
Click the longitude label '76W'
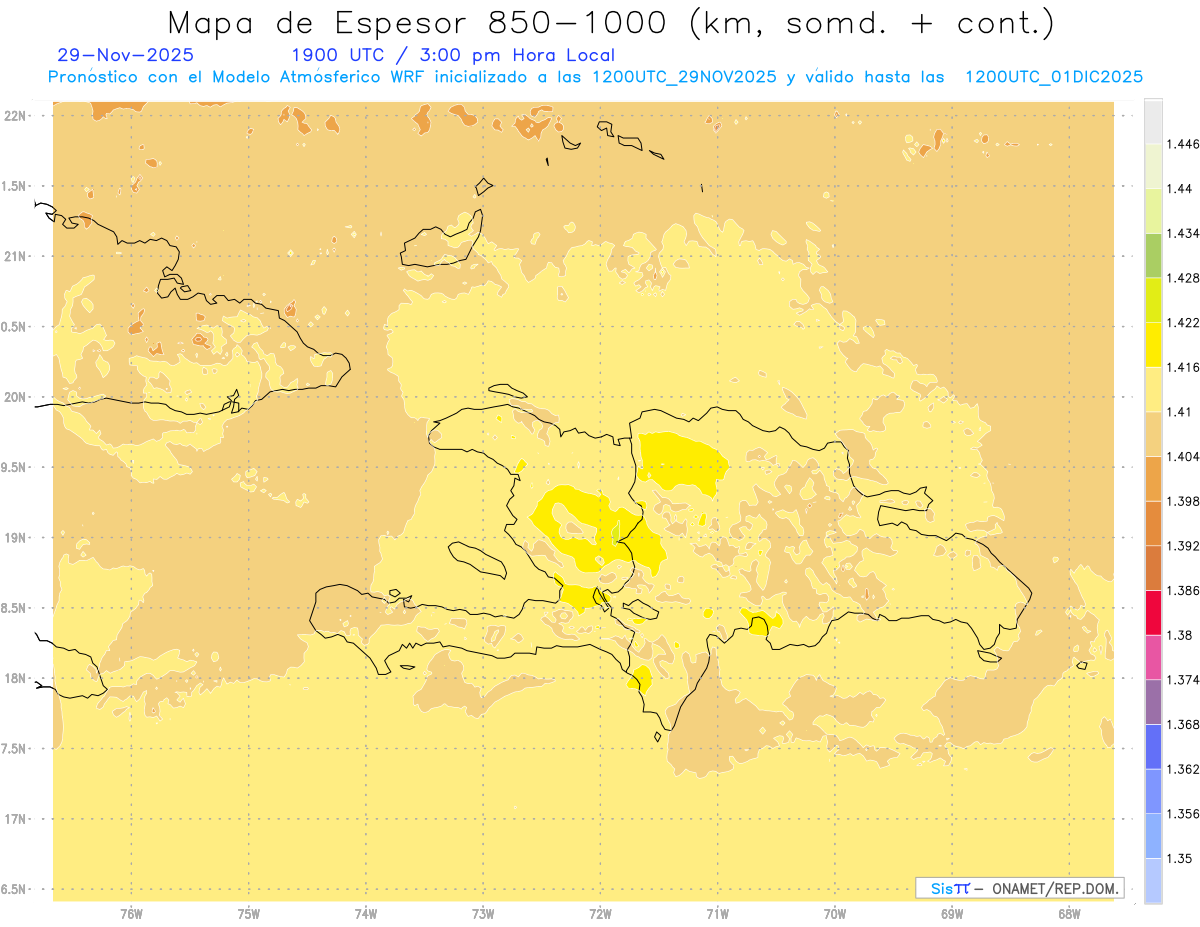[131, 914]
